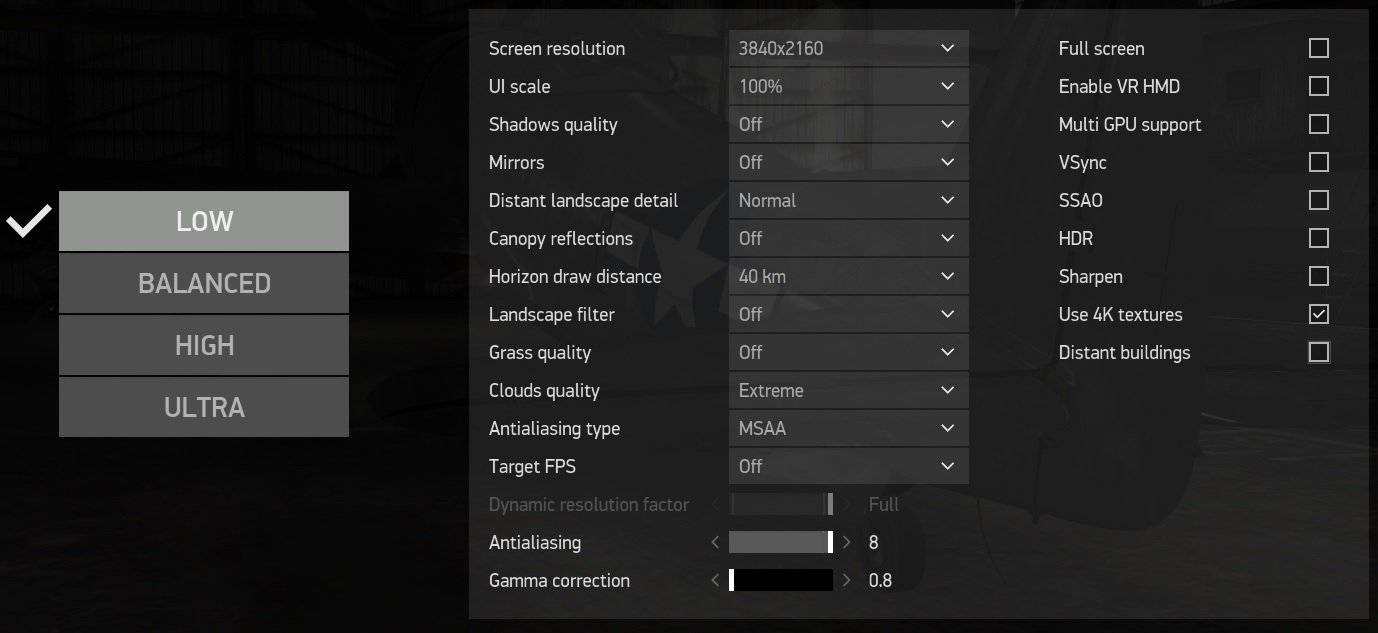
Task: Expand the Antialiasing type dropdown
Action: coord(849,428)
